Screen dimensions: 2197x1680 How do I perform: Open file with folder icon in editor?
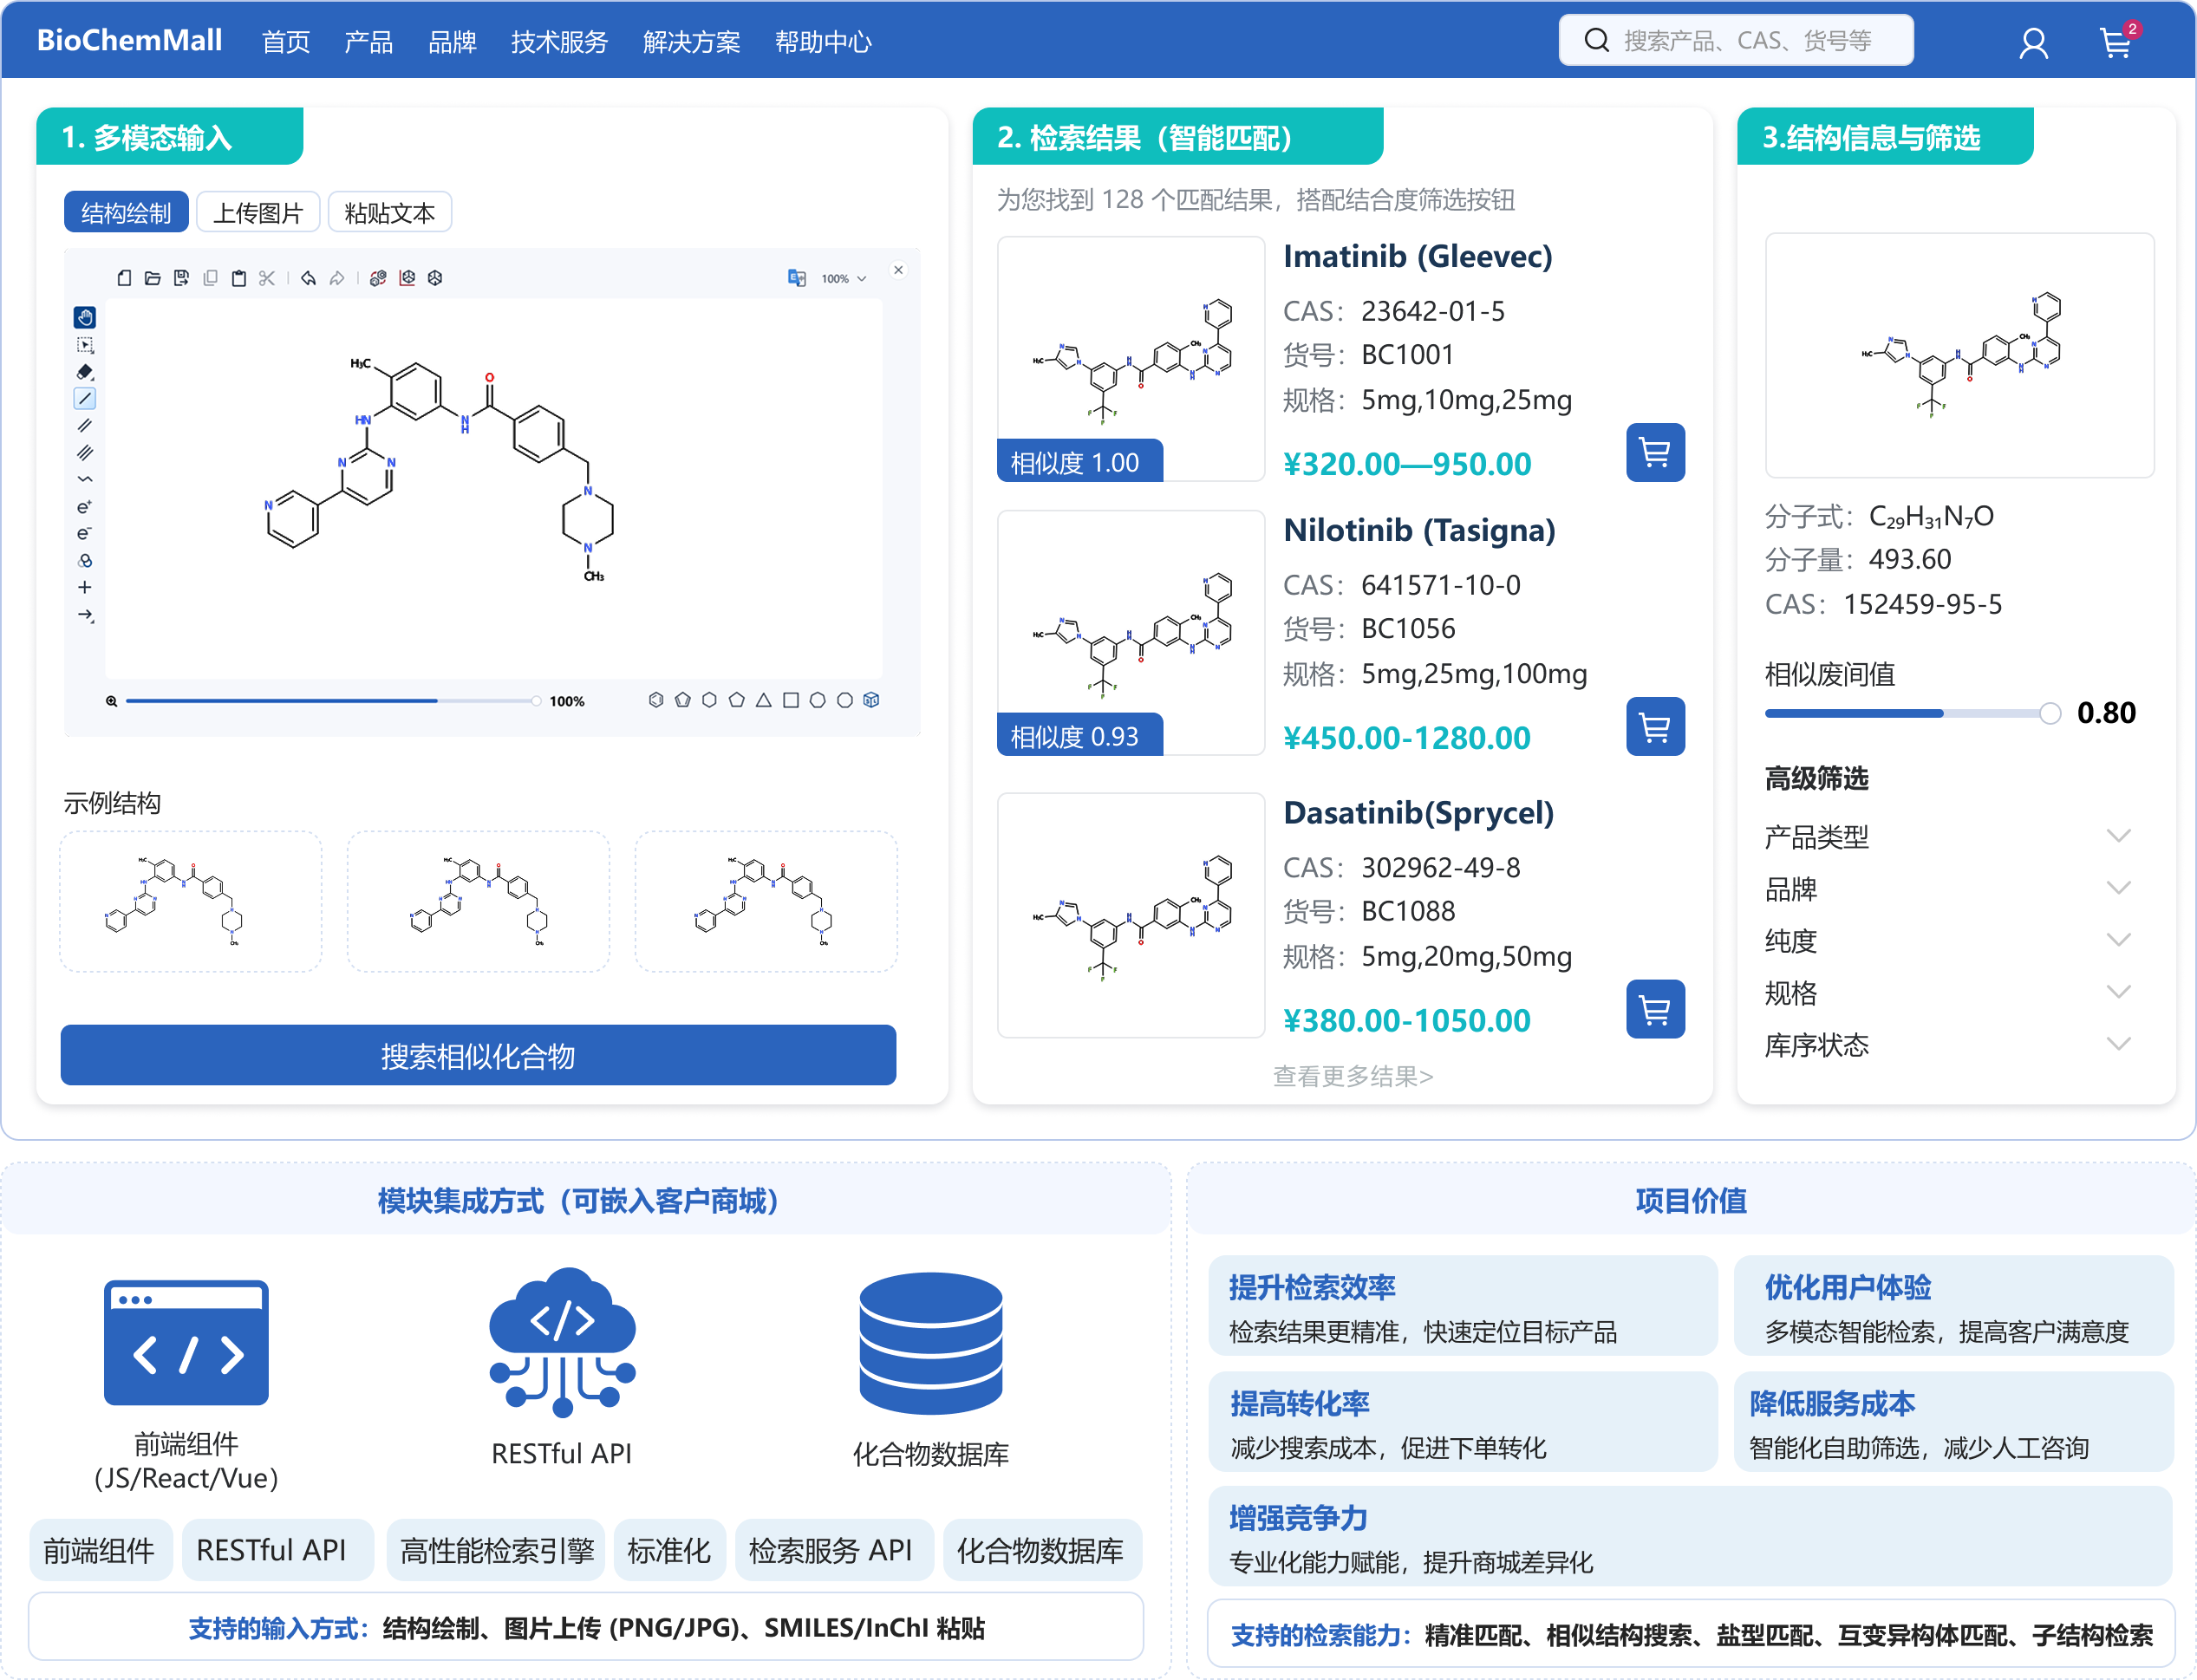point(152,278)
